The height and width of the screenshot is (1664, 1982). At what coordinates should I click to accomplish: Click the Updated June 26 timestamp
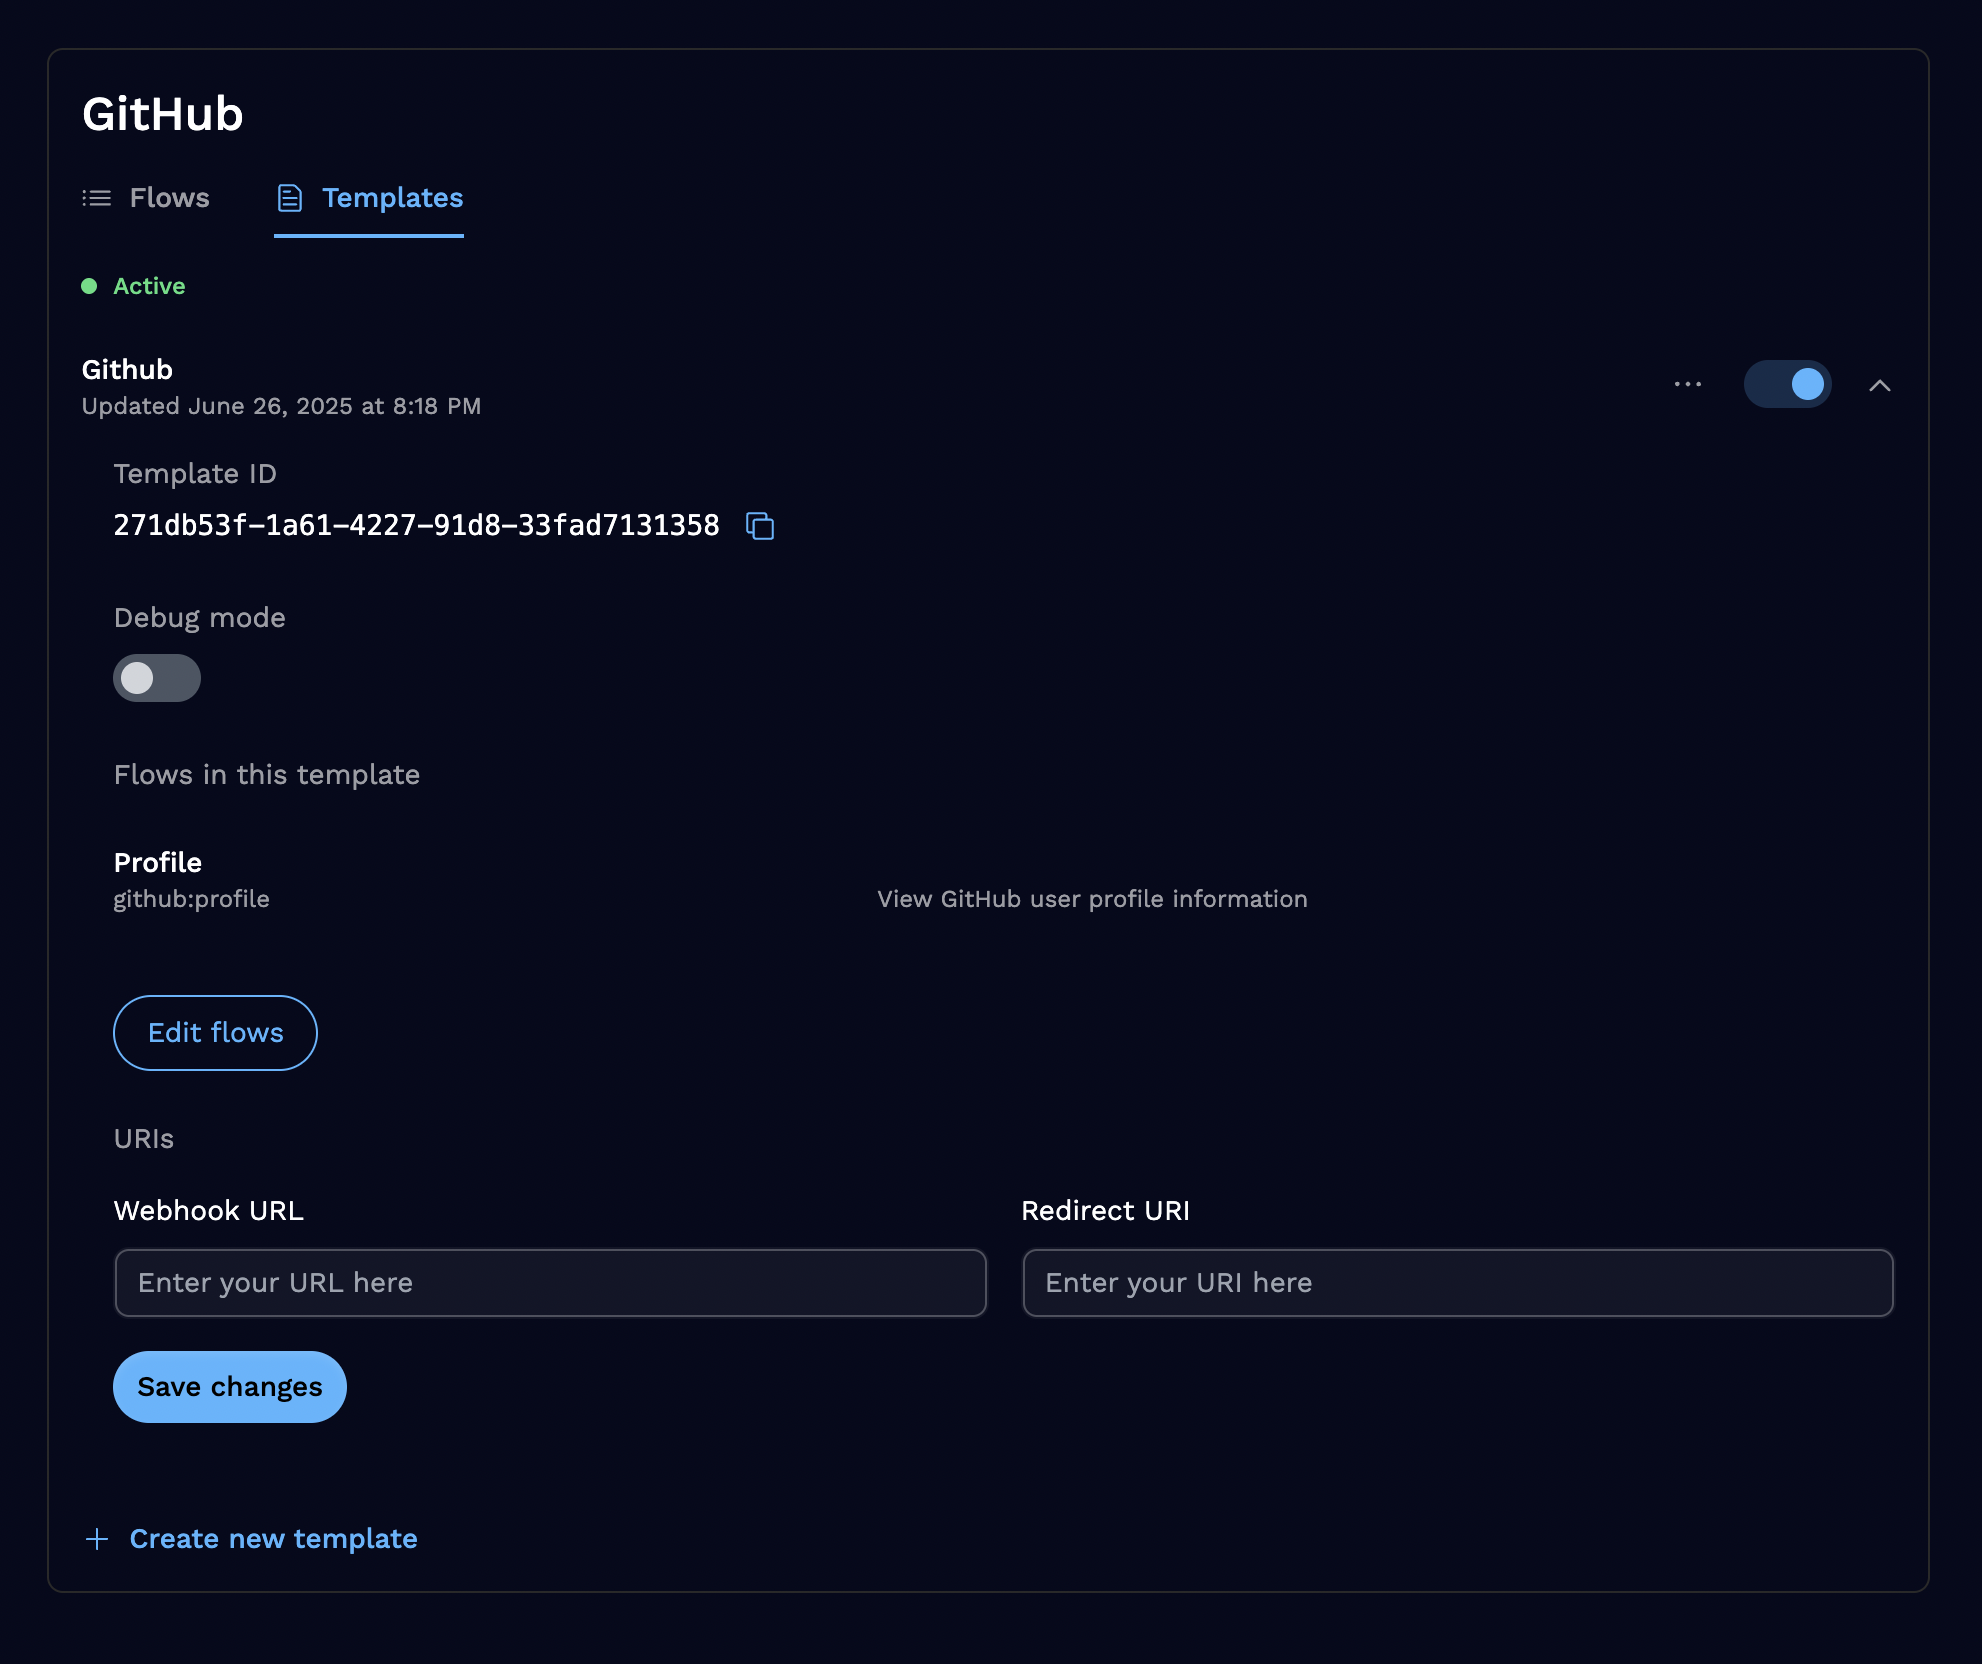pyautogui.click(x=281, y=406)
